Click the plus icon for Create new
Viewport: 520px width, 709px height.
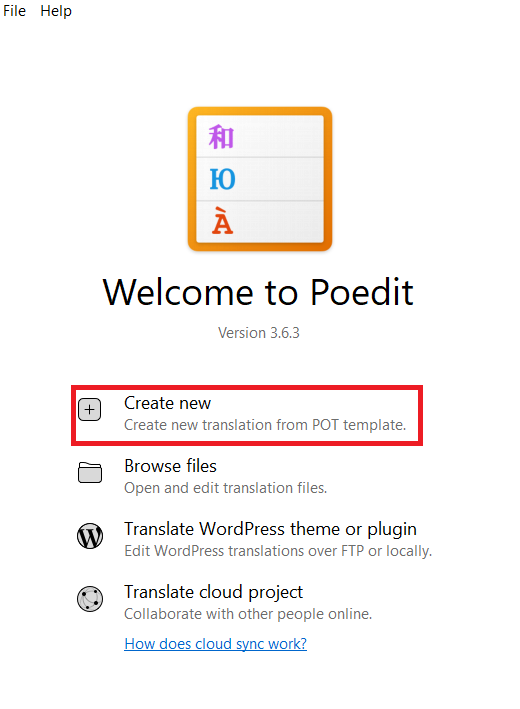tap(90, 410)
